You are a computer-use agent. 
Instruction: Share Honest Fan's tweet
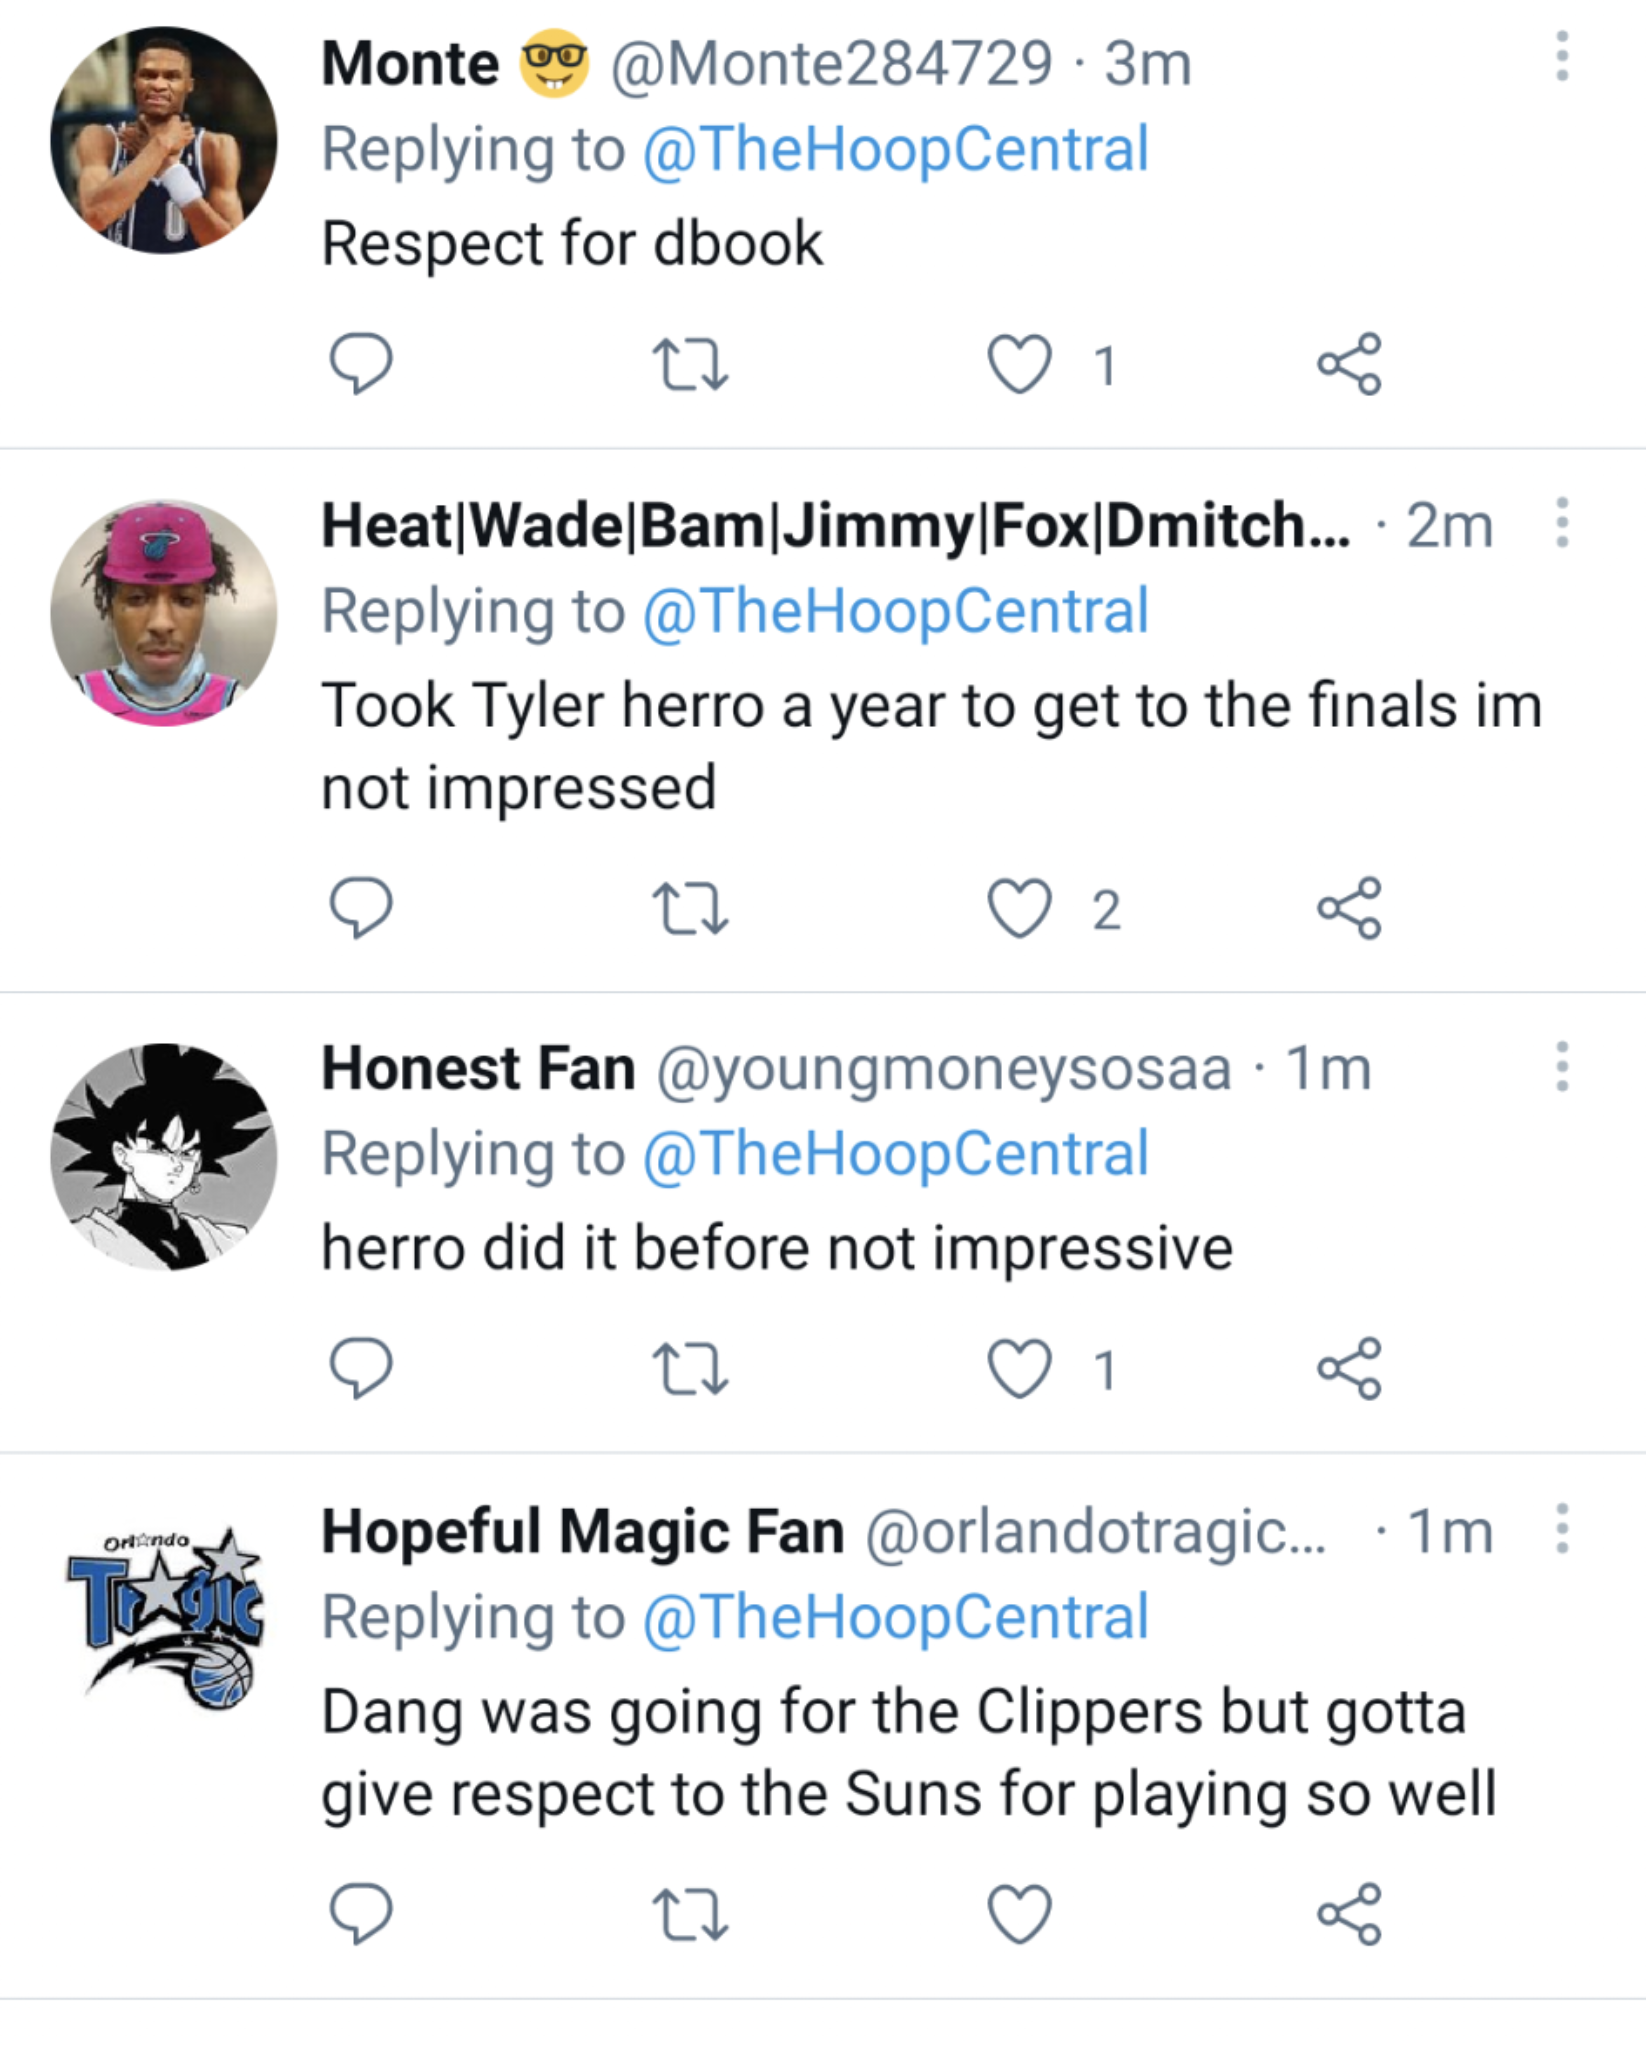1349,1368
